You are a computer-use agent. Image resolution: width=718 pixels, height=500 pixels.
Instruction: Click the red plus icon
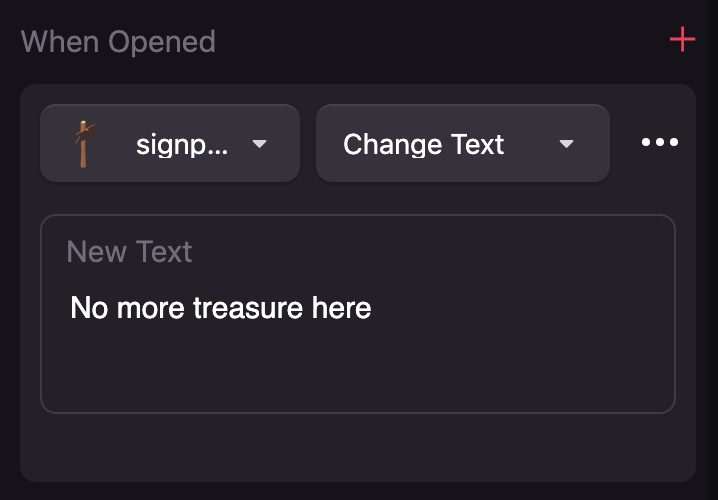click(682, 40)
